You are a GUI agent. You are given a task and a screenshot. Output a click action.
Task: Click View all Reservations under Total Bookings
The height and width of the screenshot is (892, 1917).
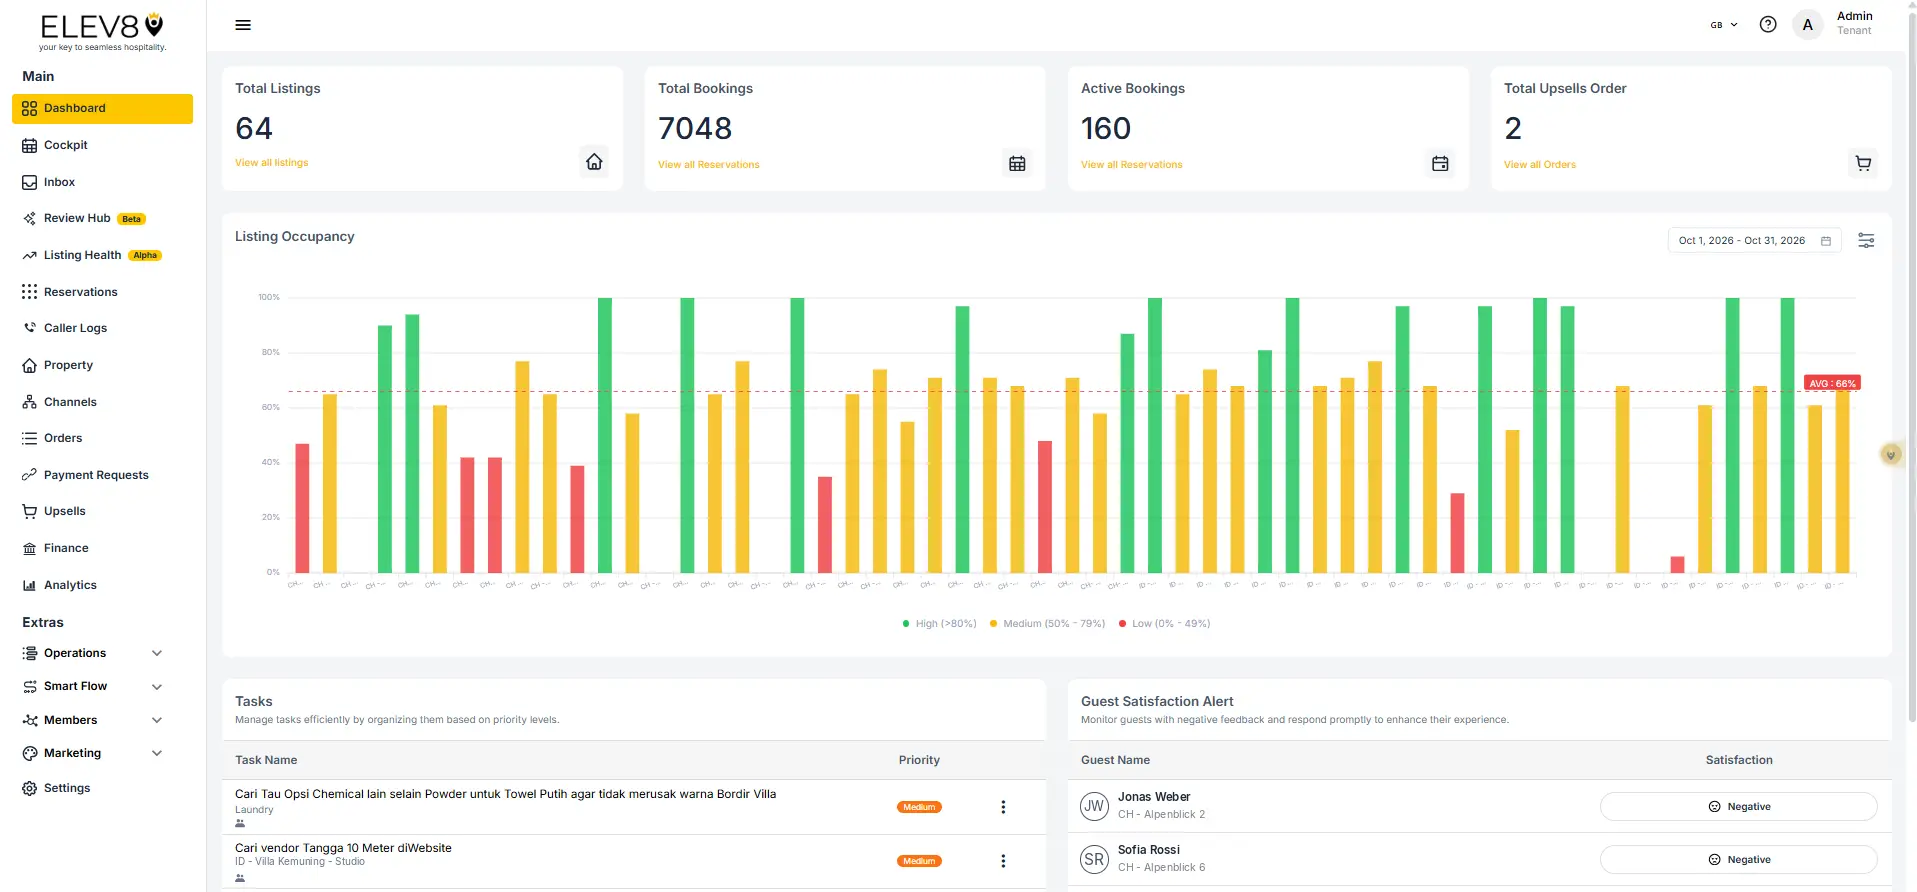pos(708,165)
